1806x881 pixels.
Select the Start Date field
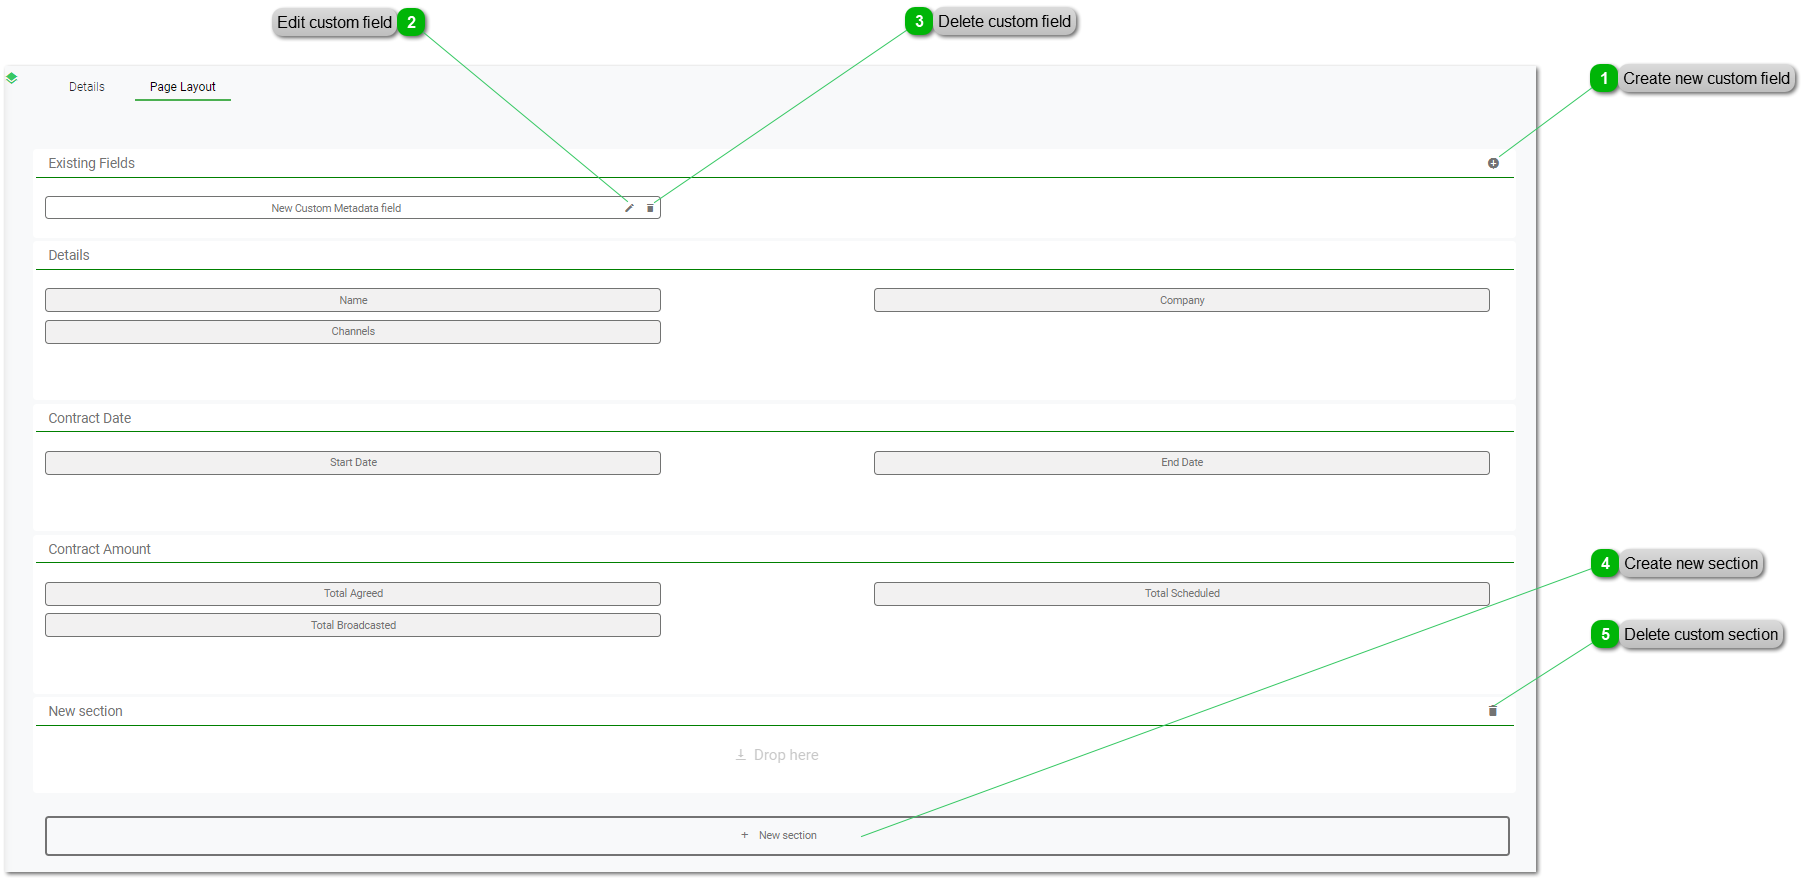coord(353,463)
